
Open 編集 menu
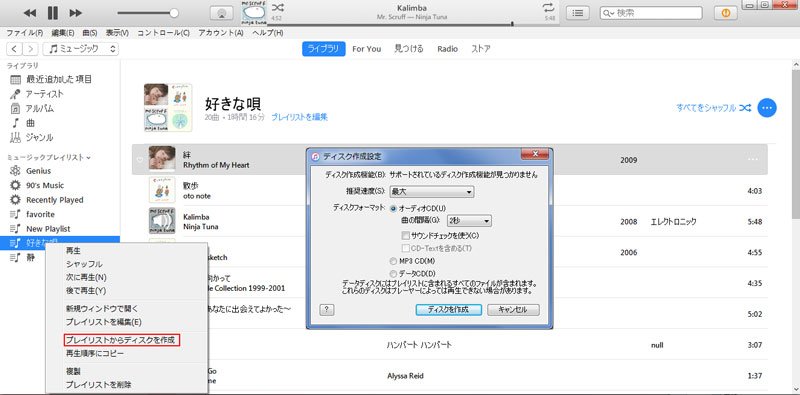(62, 33)
